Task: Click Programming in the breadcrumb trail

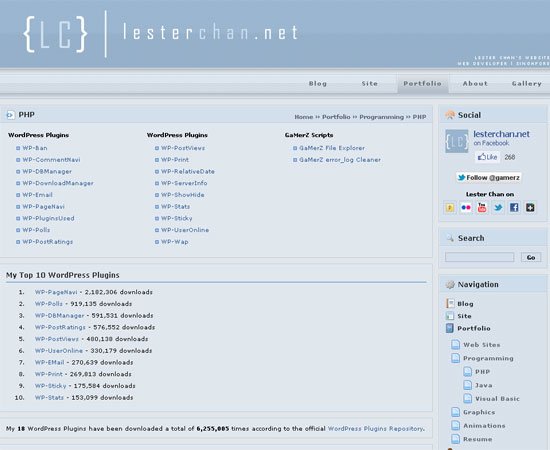Action: coord(382,117)
